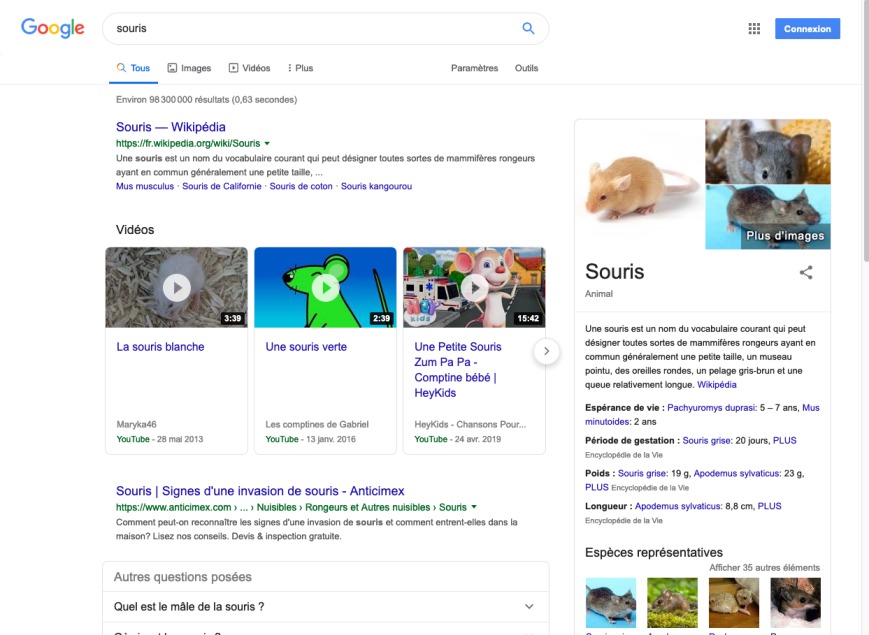Open Apodemus sylvaticus link in Longueur row
Image resolution: width=869 pixels, height=635 pixels.
(x=678, y=506)
